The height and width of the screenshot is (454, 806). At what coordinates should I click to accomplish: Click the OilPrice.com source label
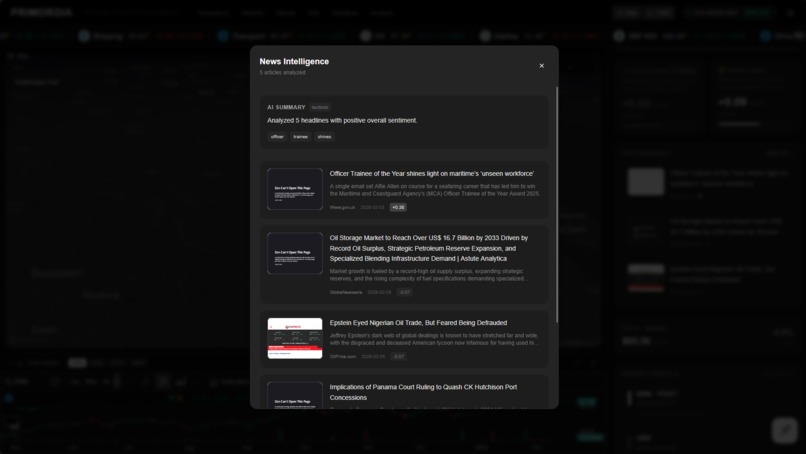(343, 356)
